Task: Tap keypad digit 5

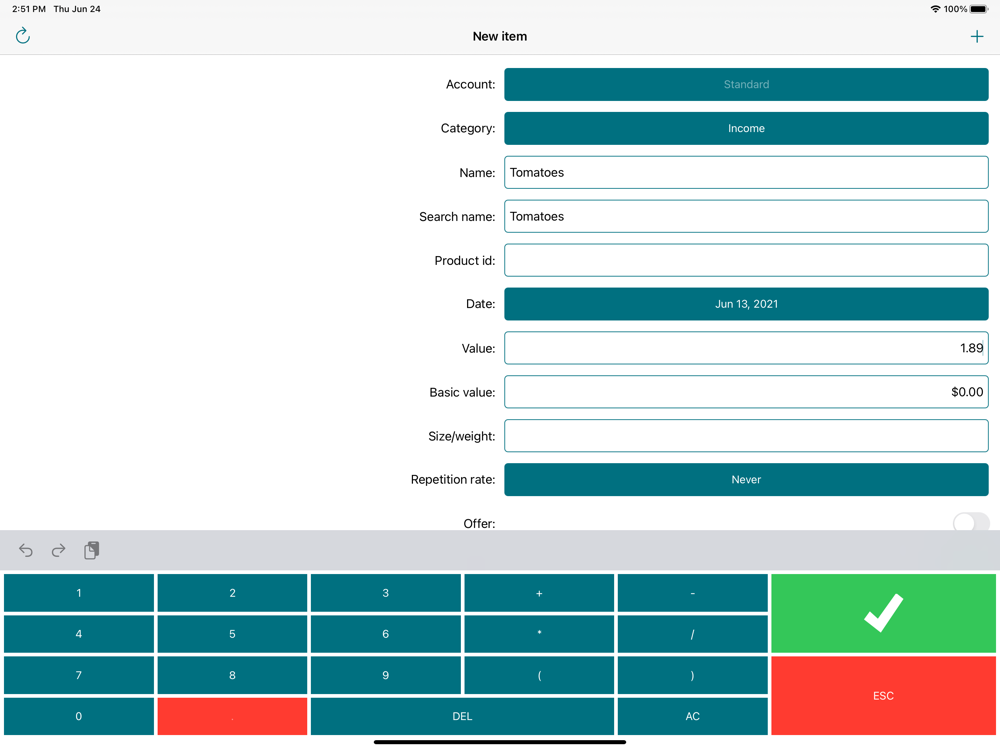Action: [x=232, y=634]
